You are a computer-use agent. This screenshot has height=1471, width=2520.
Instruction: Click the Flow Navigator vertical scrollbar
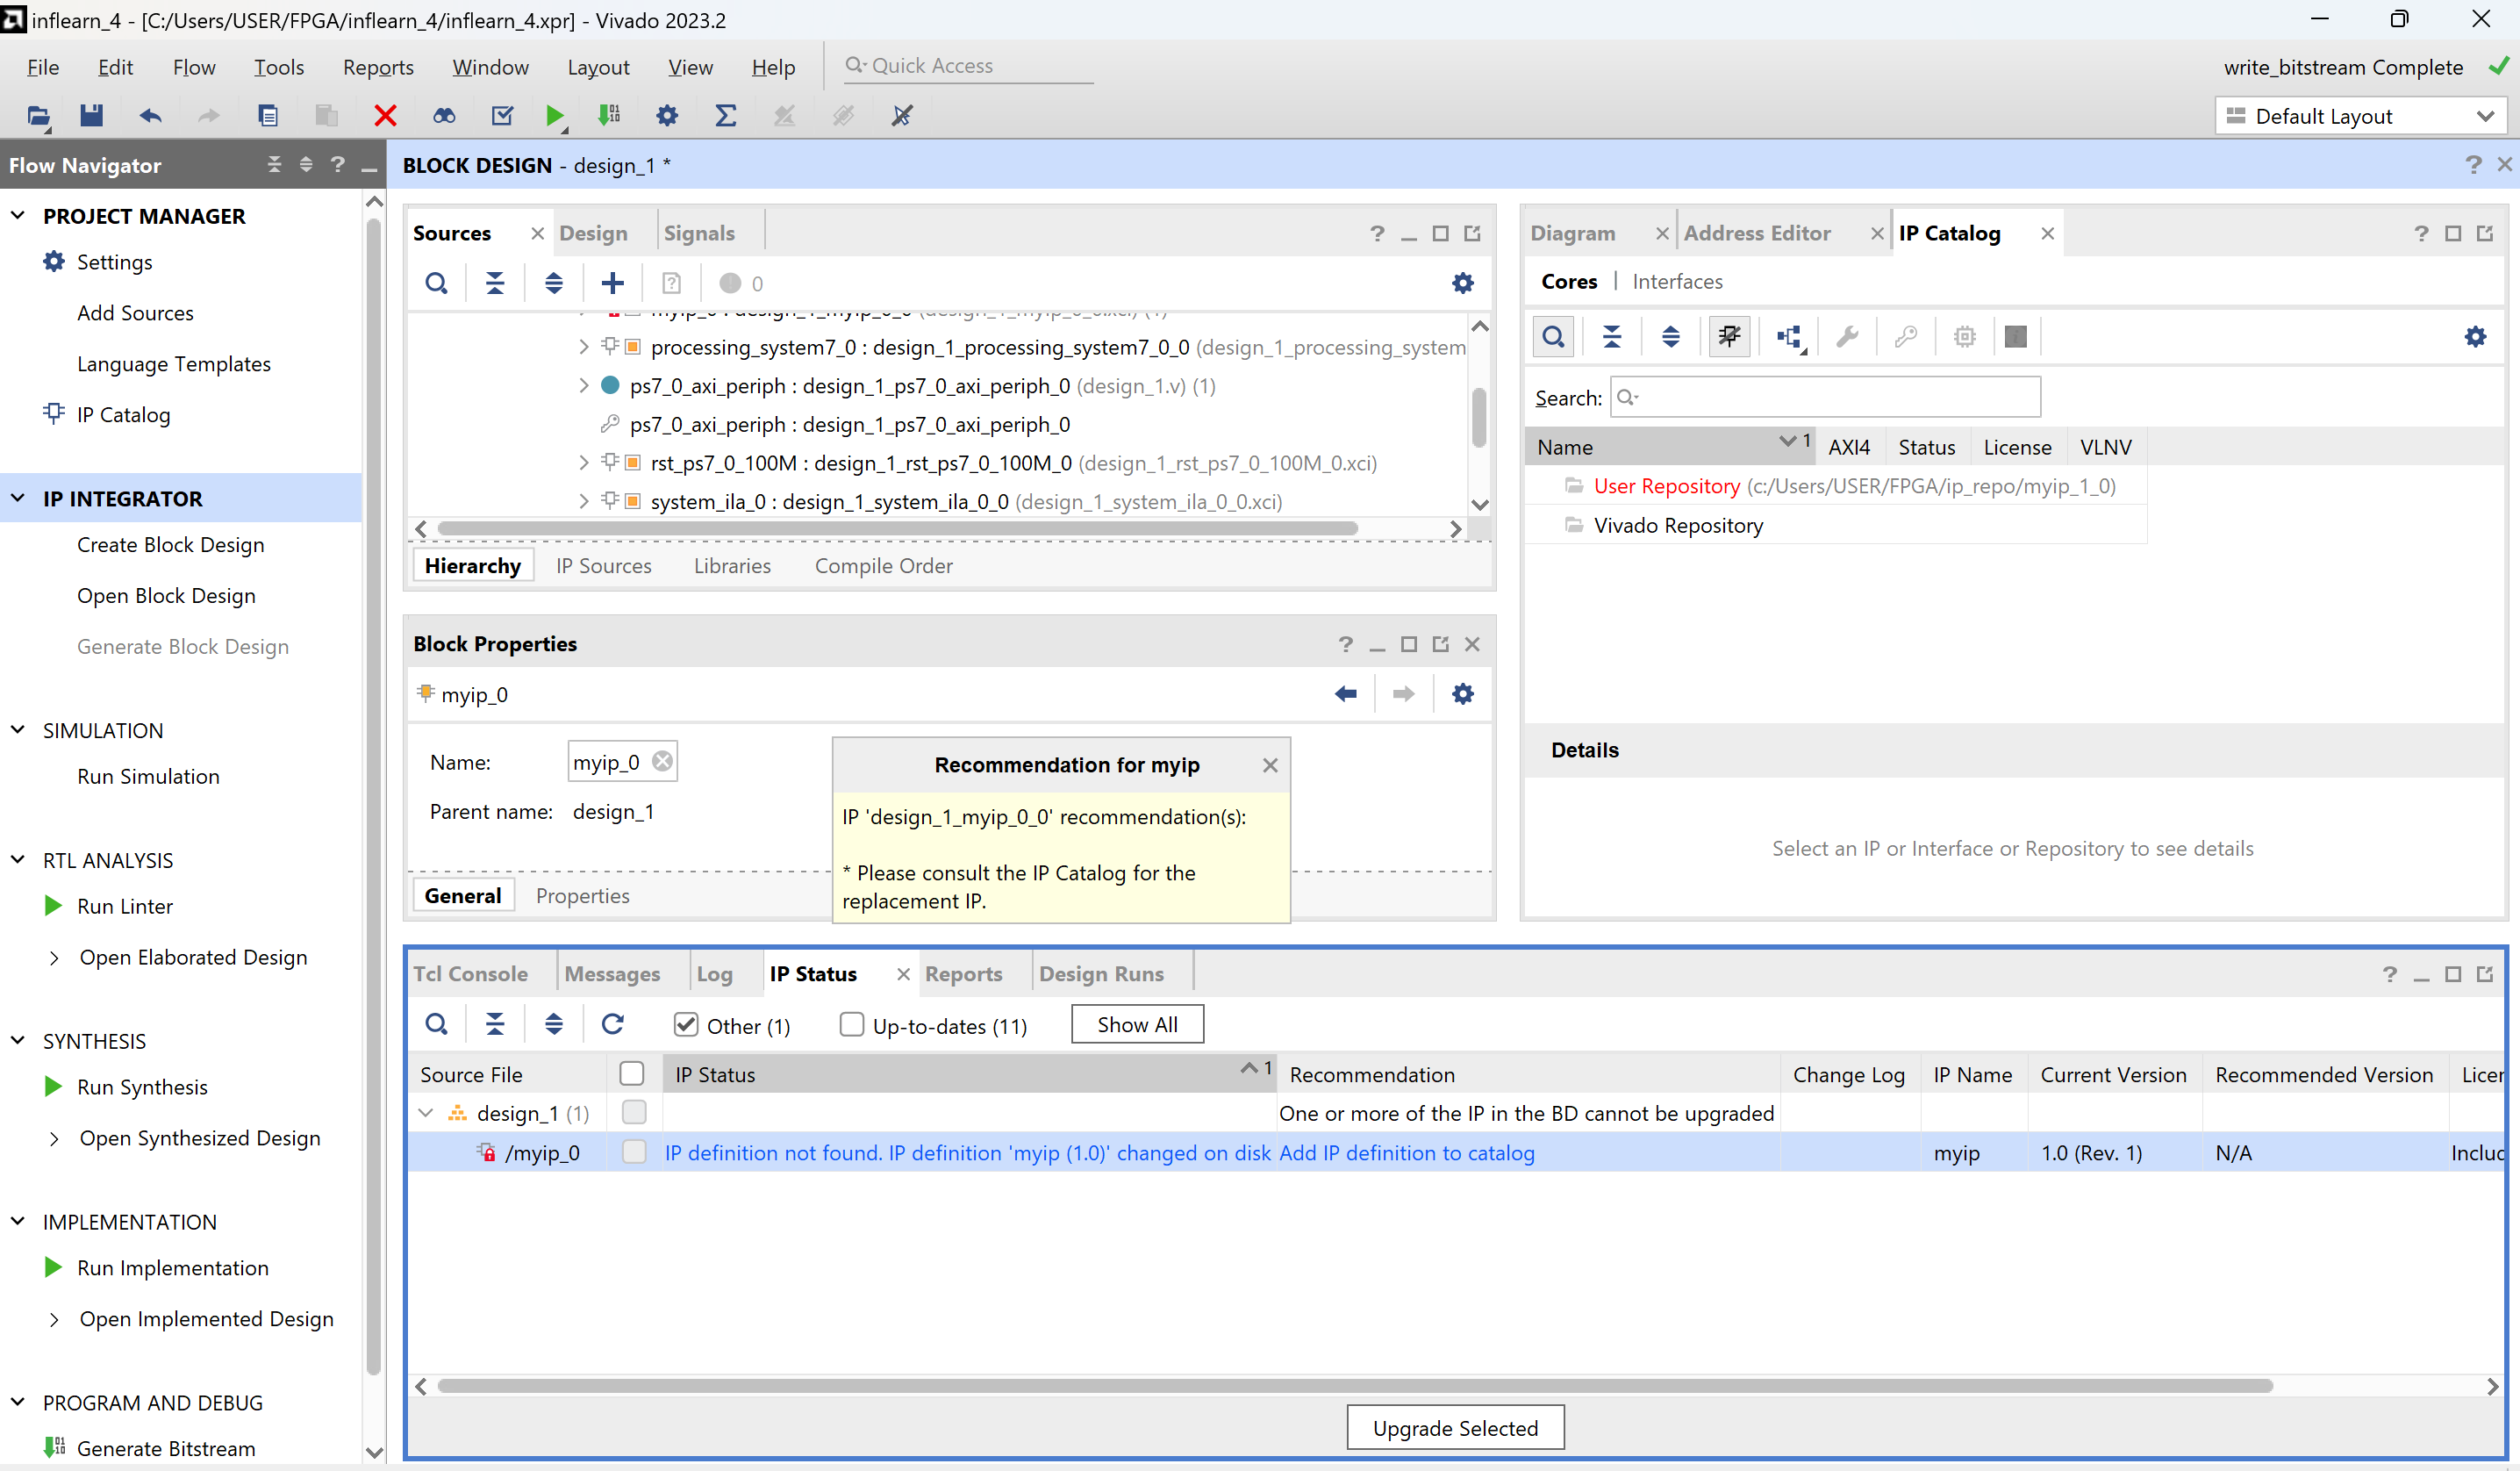click(374, 797)
